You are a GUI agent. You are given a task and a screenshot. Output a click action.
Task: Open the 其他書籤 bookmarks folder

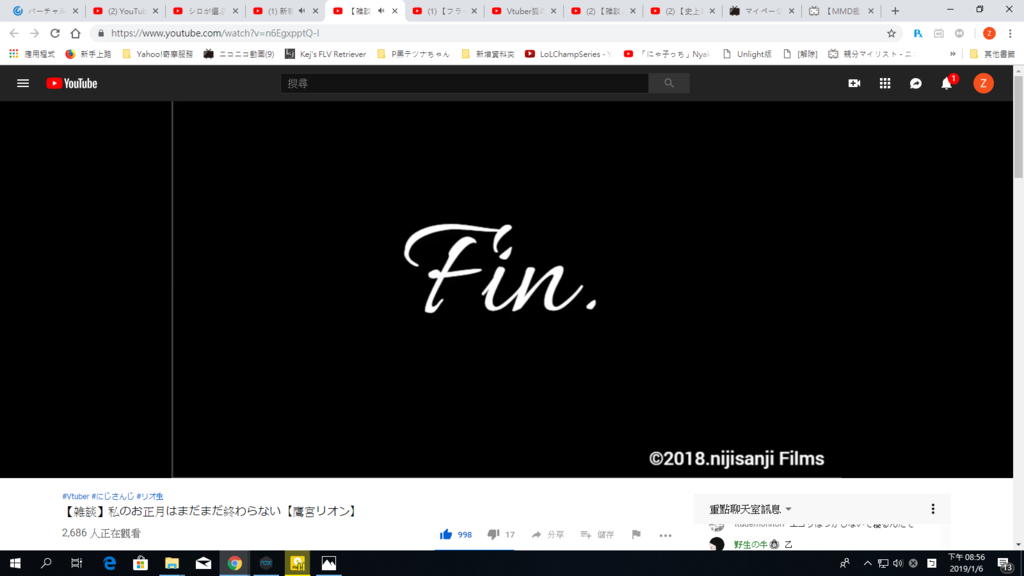point(992,54)
